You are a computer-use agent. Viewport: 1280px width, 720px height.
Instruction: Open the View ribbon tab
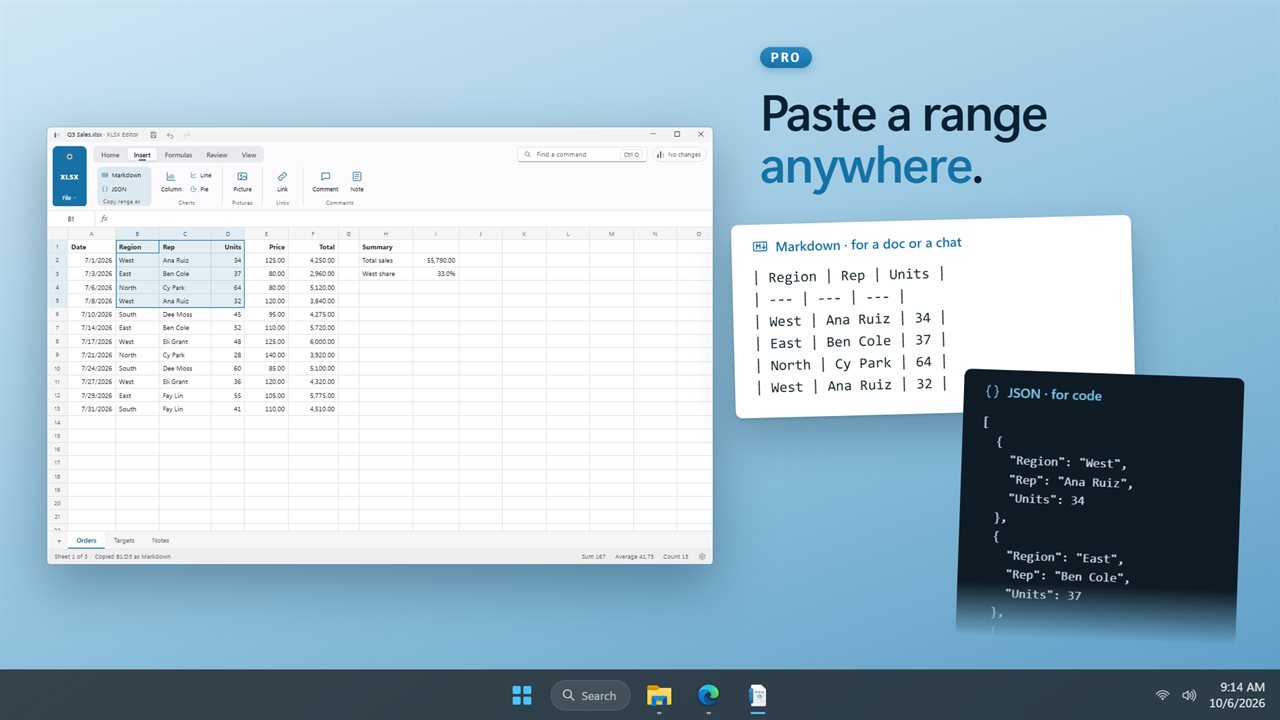tap(249, 155)
